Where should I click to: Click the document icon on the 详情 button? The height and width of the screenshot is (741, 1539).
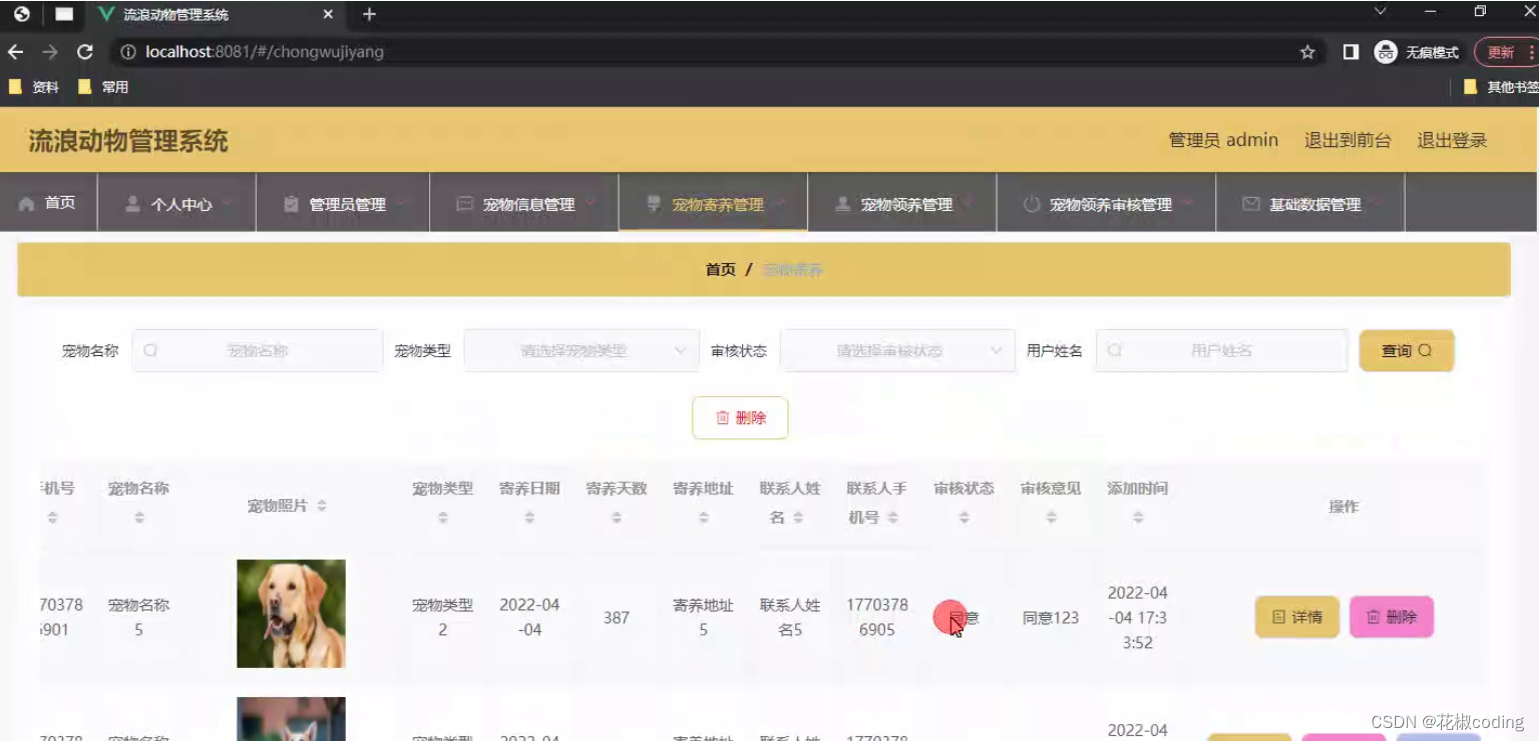point(1278,617)
